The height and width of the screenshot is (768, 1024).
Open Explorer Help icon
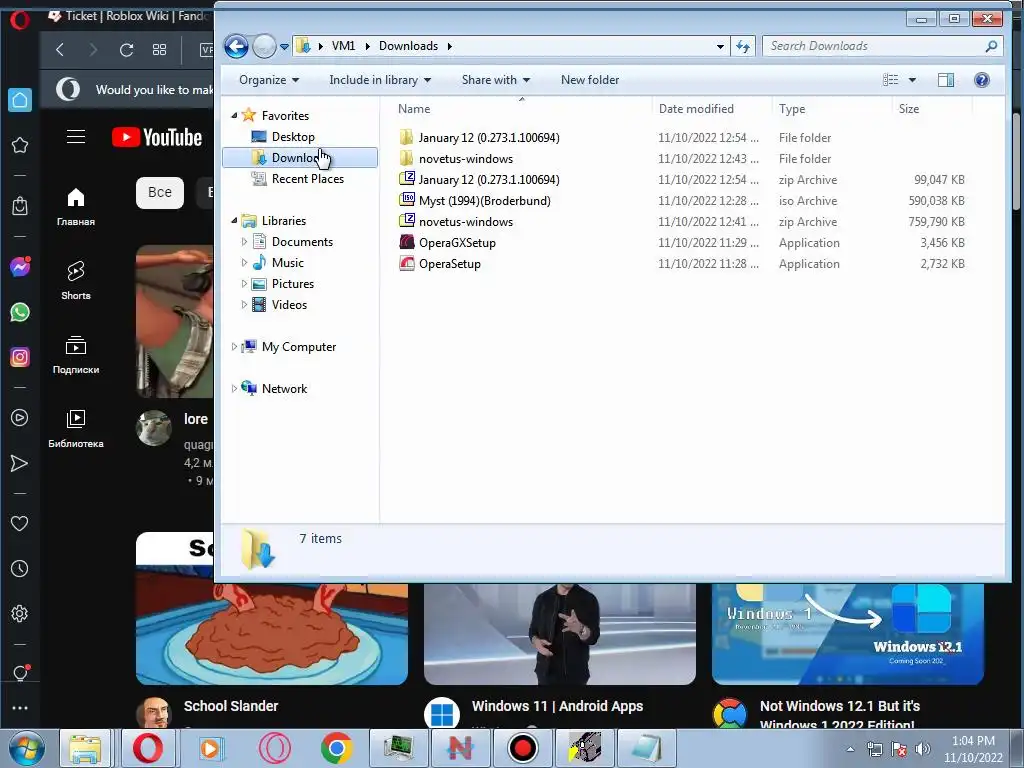982,80
